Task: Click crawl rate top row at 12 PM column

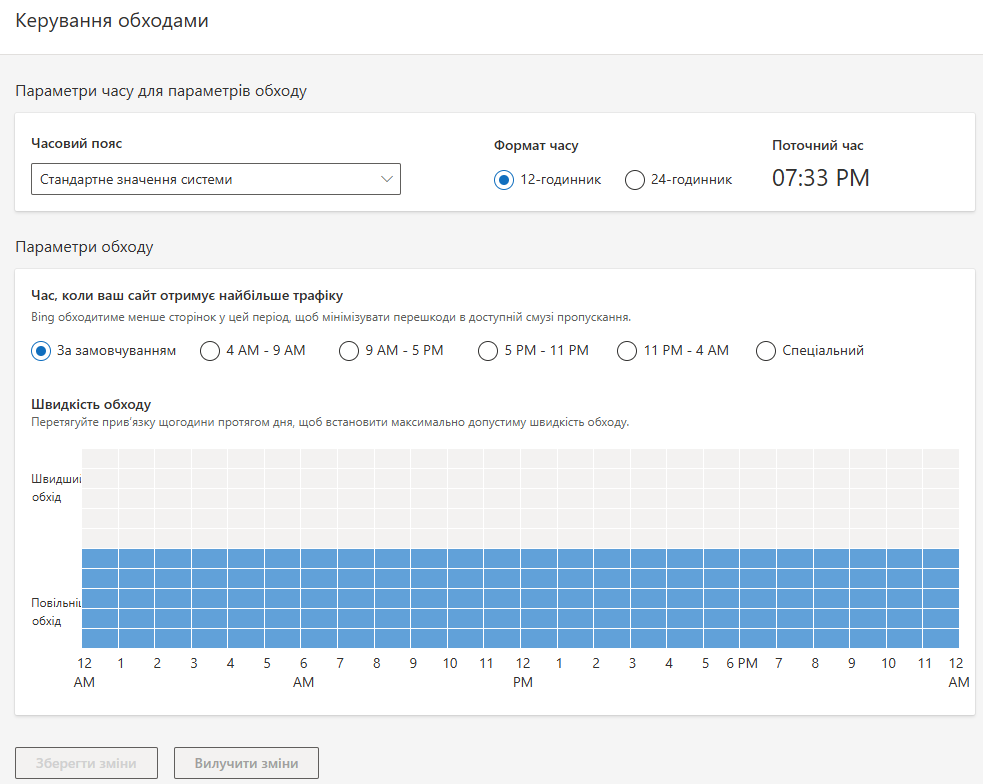Action: [539, 458]
